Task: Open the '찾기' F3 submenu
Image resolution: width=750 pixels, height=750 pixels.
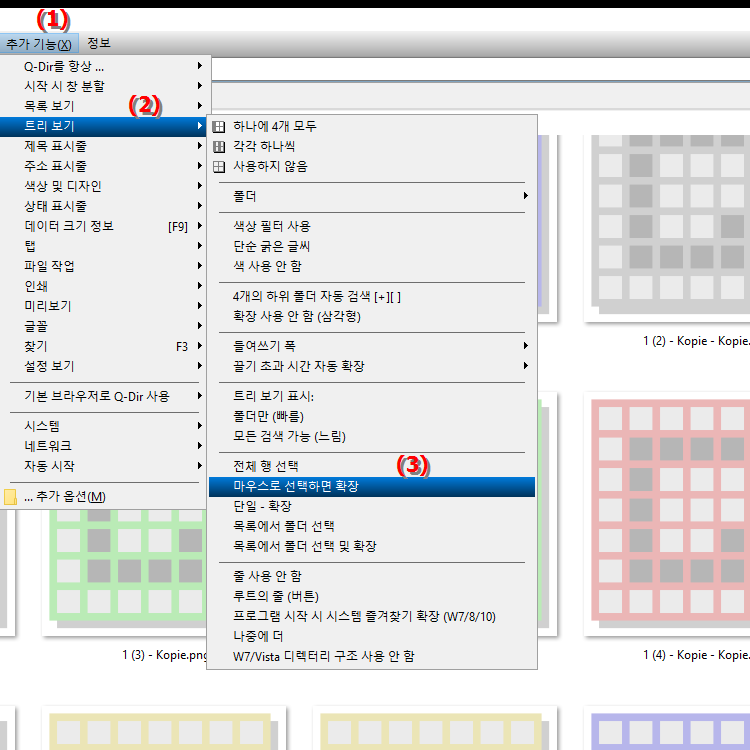Action: (x=103, y=346)
